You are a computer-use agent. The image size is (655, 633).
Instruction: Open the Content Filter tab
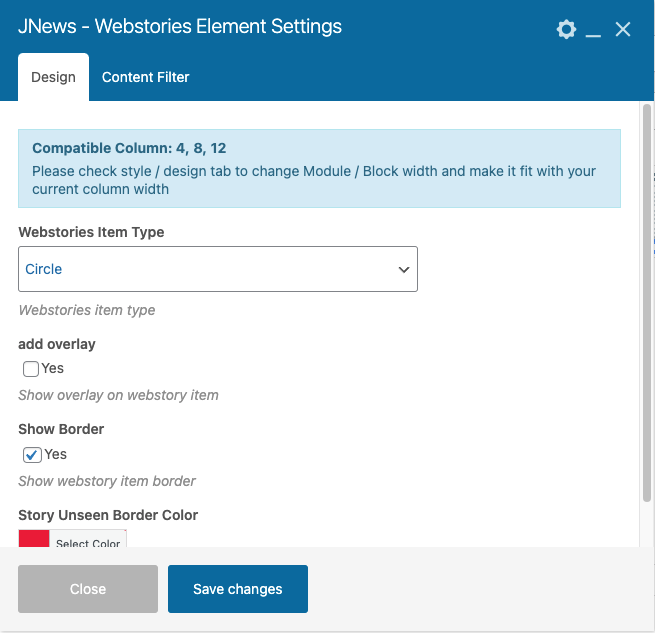tap(145, 77)
